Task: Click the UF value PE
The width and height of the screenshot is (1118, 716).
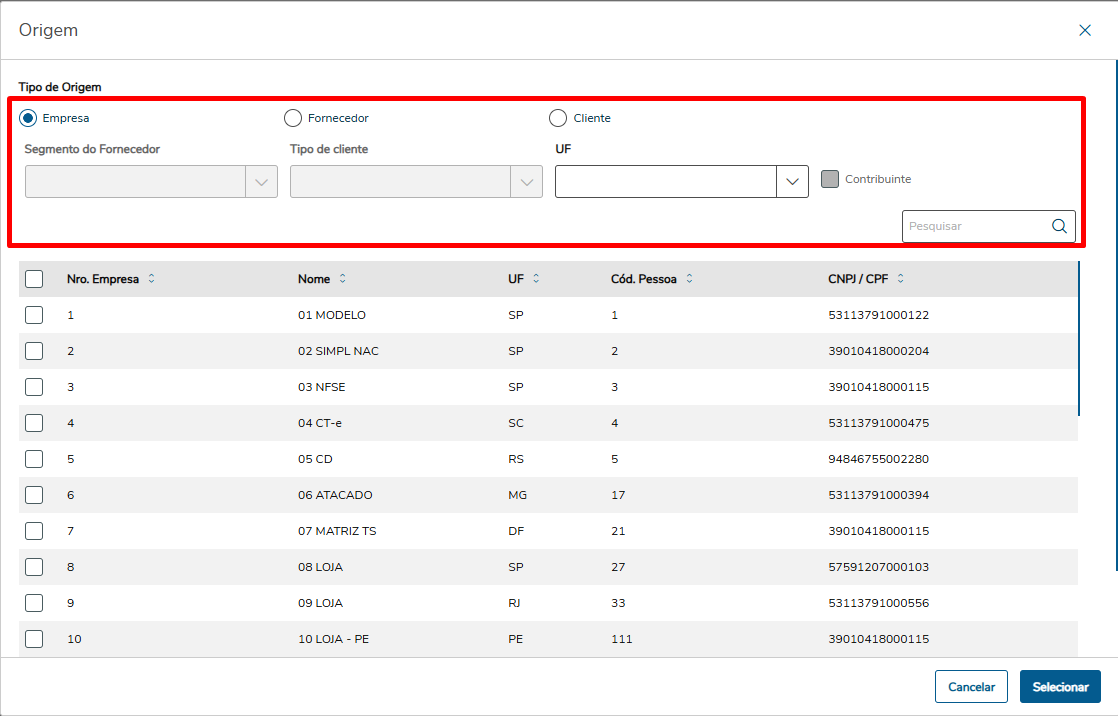Action: click(516, 639)
